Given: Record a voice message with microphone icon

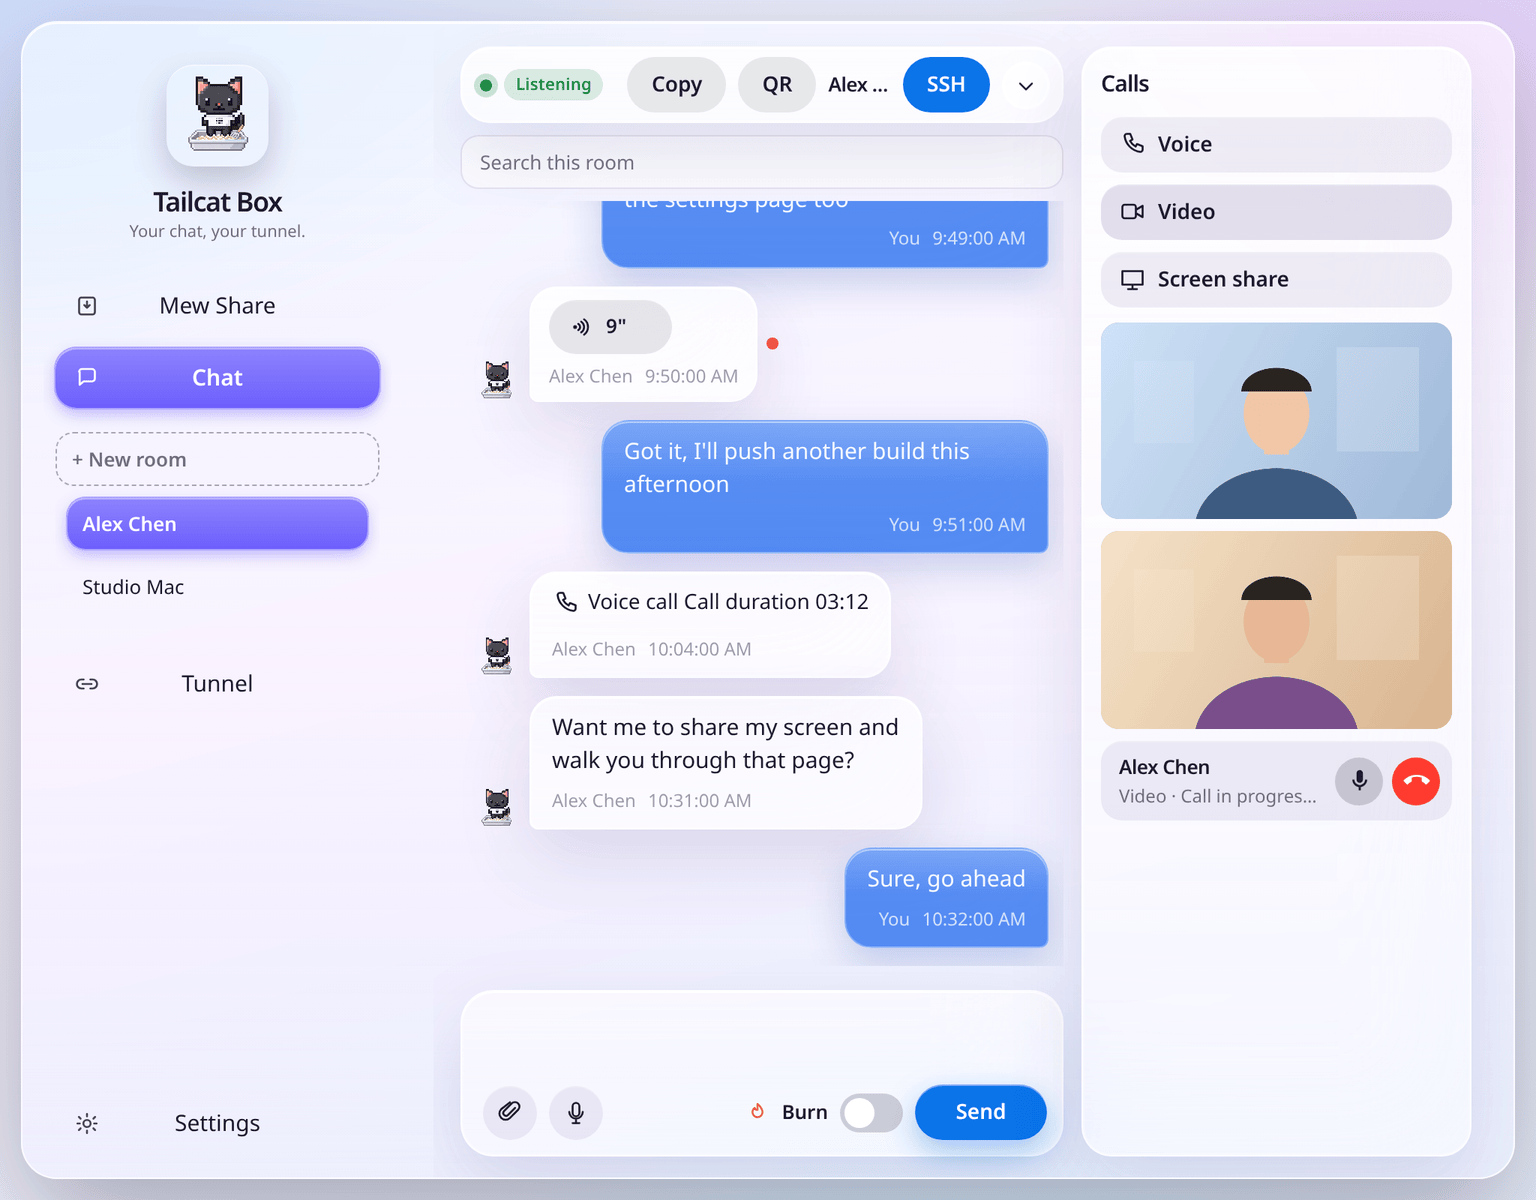Looking at the screenshot, I should (x=576, y=1112).
